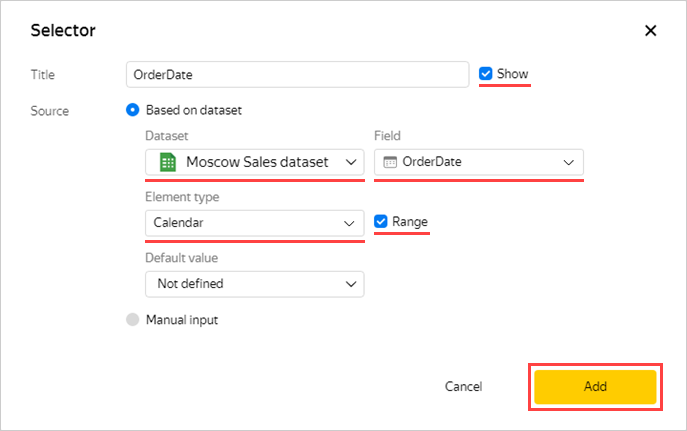
Task: Click the chevron arrow of Dataset dropdown
Action: pyautogui.click(x=350, y=162)
